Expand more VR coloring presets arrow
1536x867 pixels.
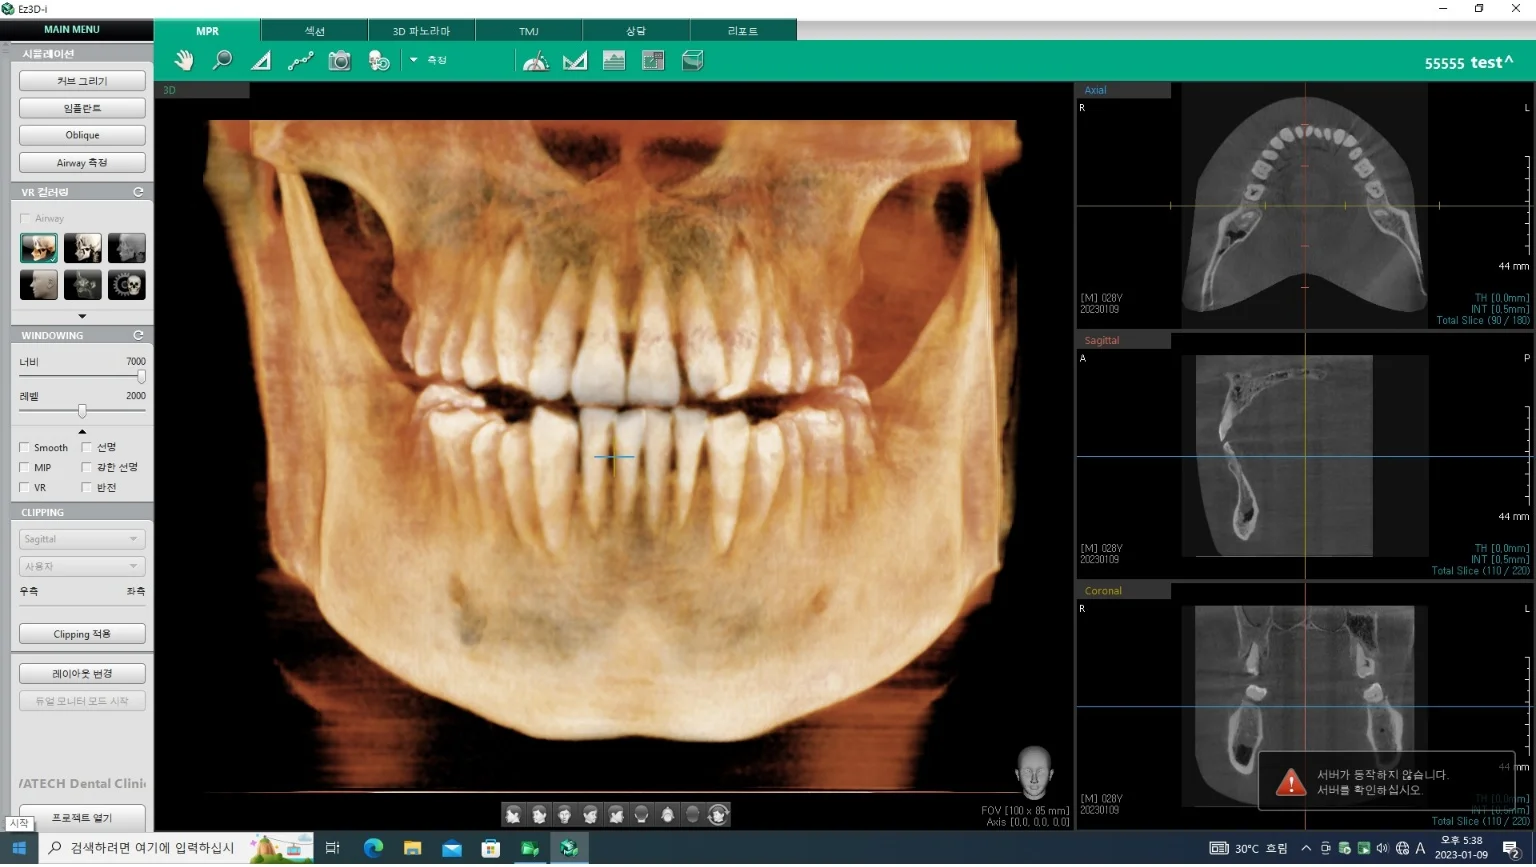tap(82, 316)
